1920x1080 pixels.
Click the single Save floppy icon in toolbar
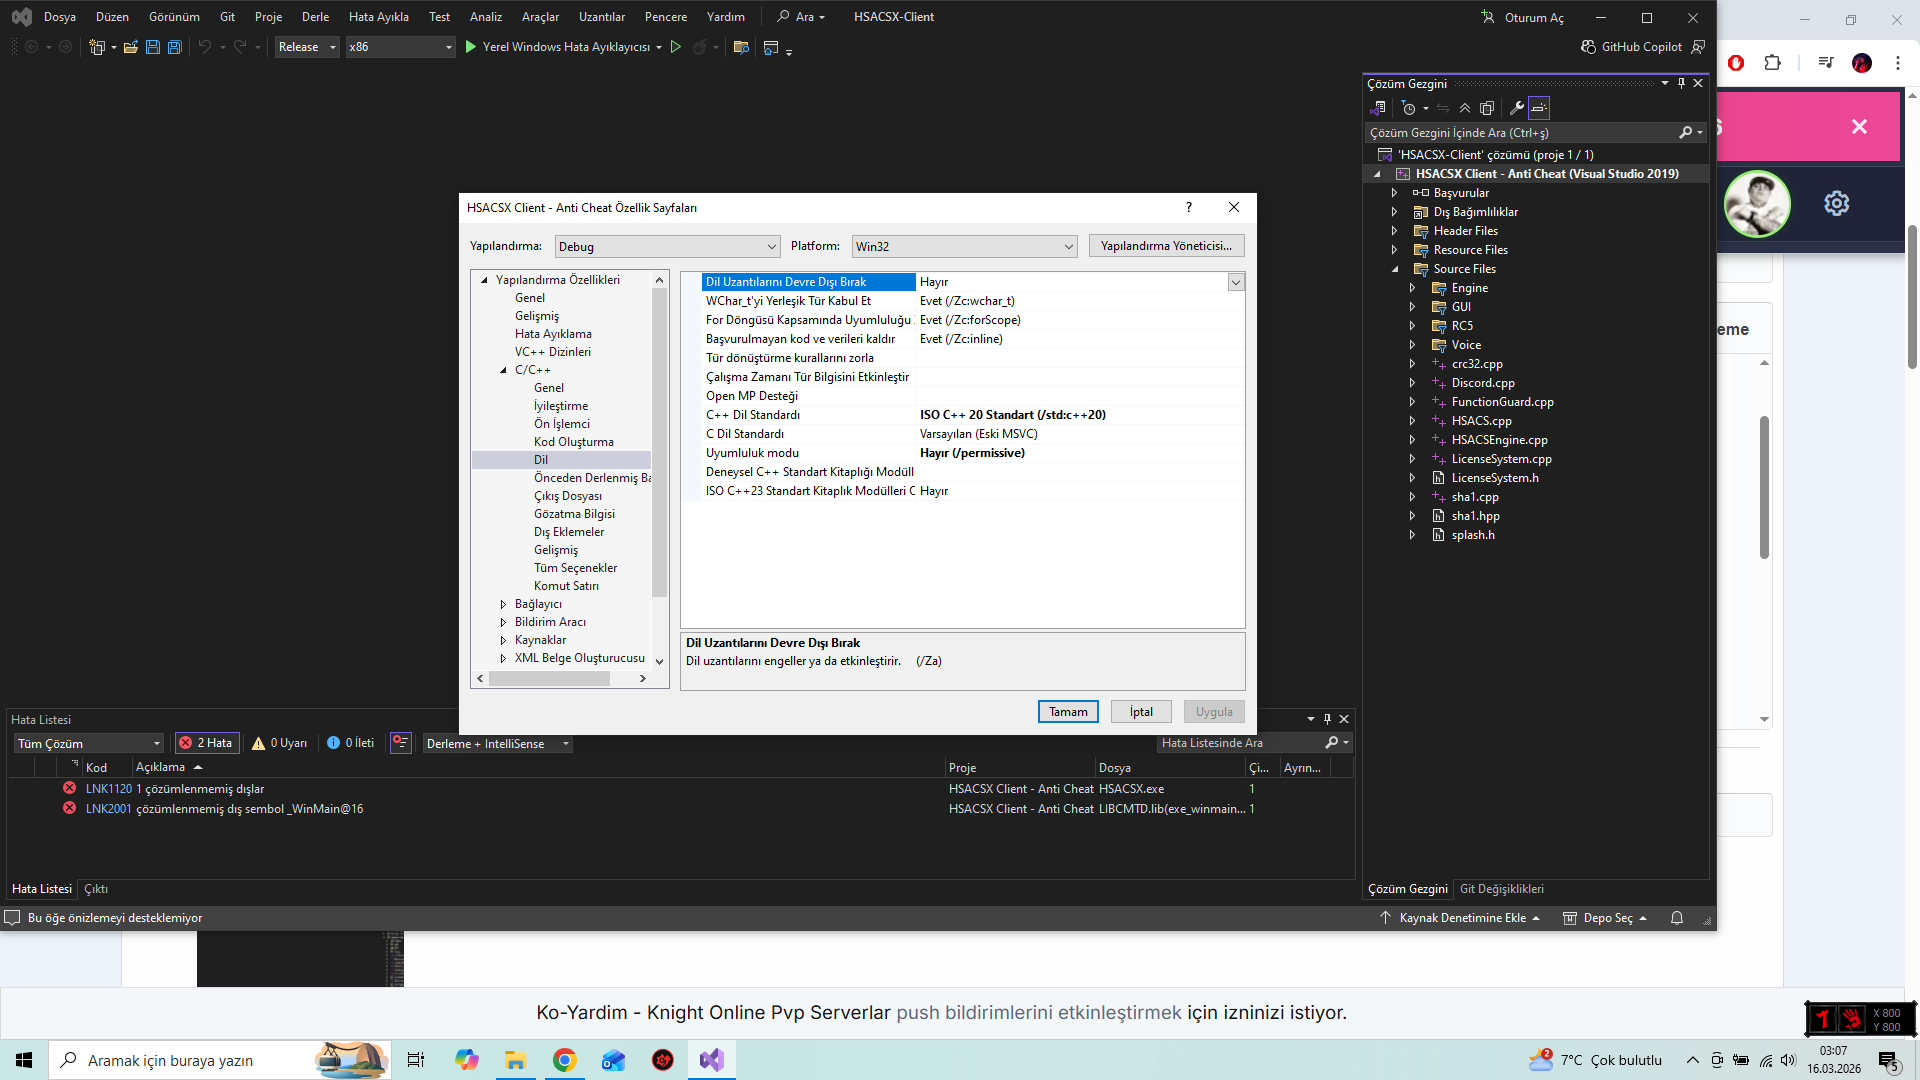click(153, 47)
